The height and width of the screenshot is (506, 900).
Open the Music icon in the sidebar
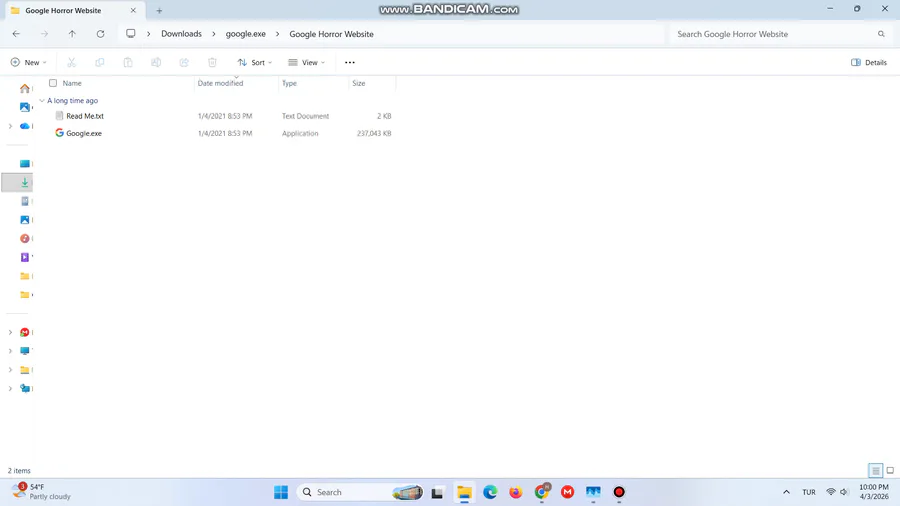click(25, 238)
